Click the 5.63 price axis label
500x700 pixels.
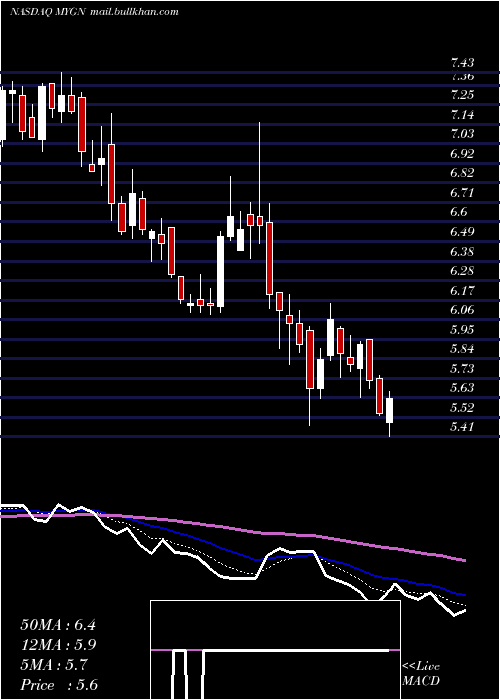(x=462, y=388)
